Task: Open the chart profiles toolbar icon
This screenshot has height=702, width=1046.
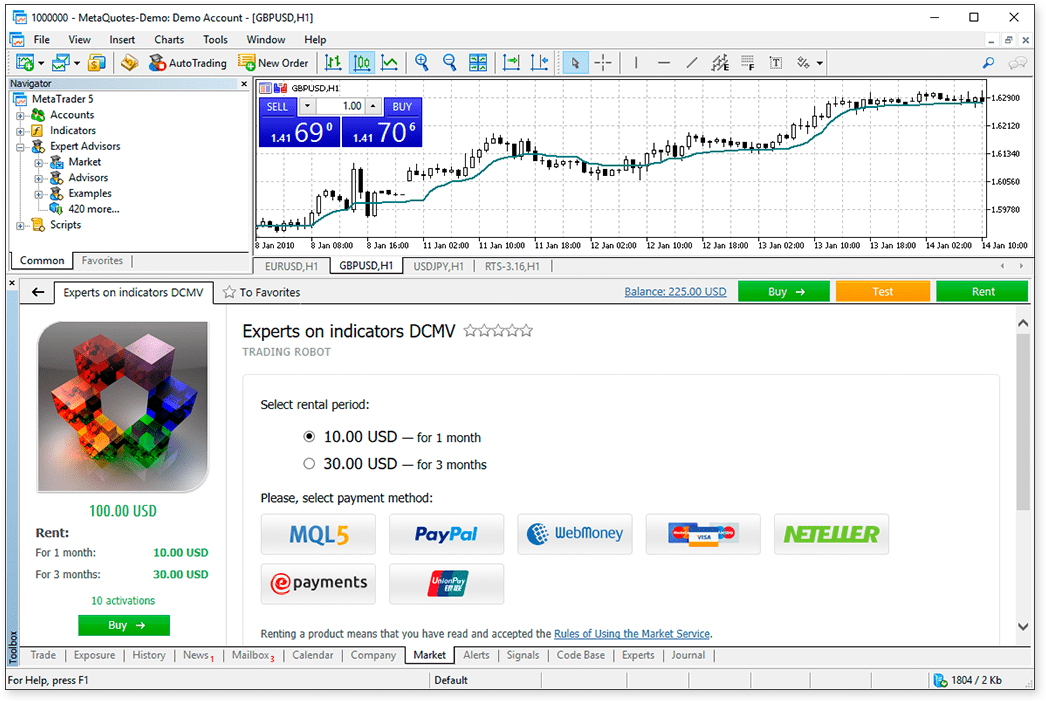Action: [61, 63]
